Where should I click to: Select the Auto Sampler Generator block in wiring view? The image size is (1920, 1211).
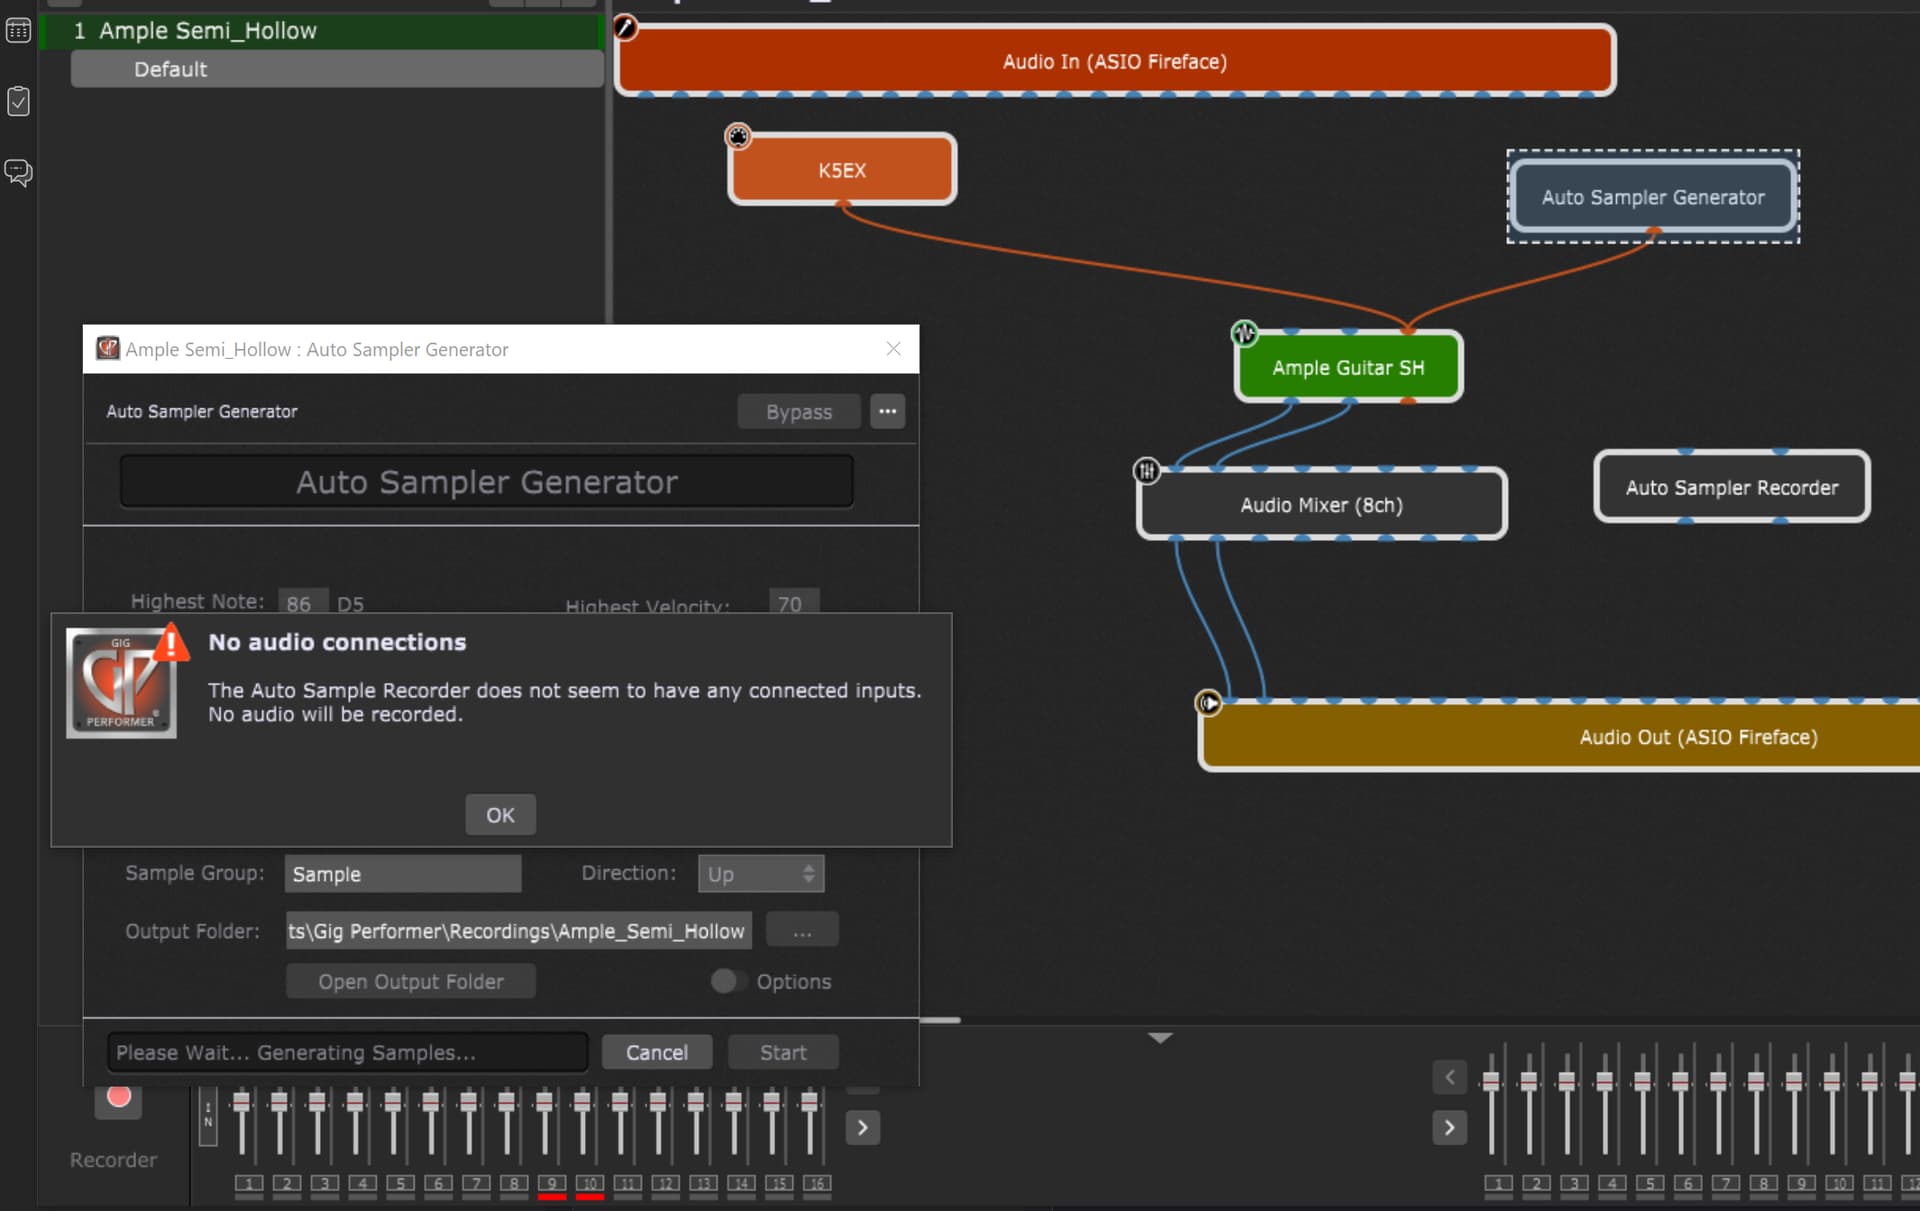(1653, 197)
